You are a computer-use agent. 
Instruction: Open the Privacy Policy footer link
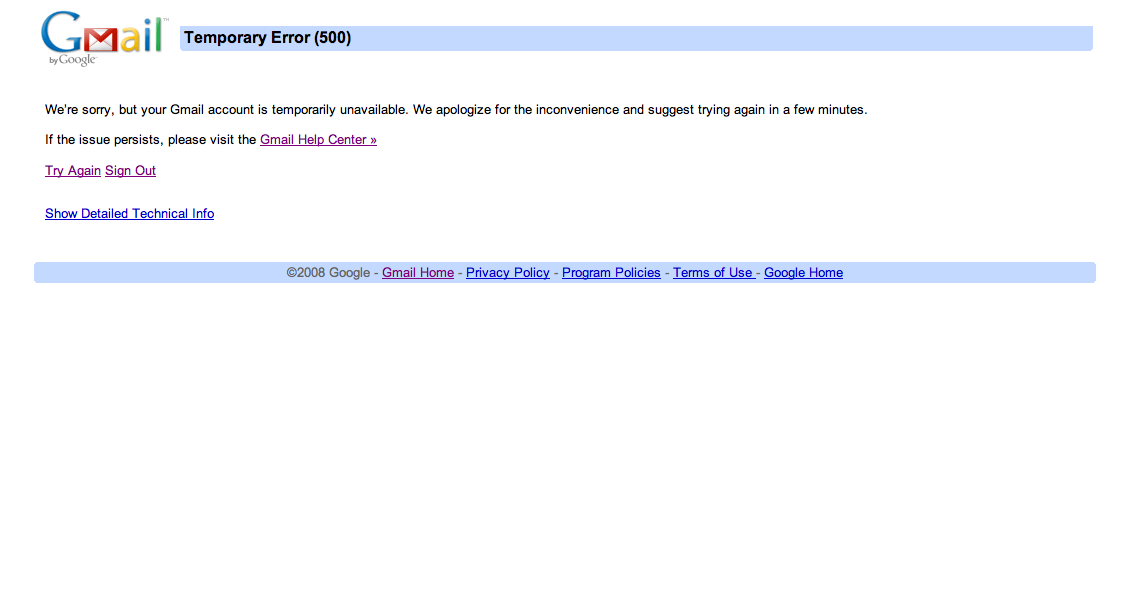tap(507, 273)
